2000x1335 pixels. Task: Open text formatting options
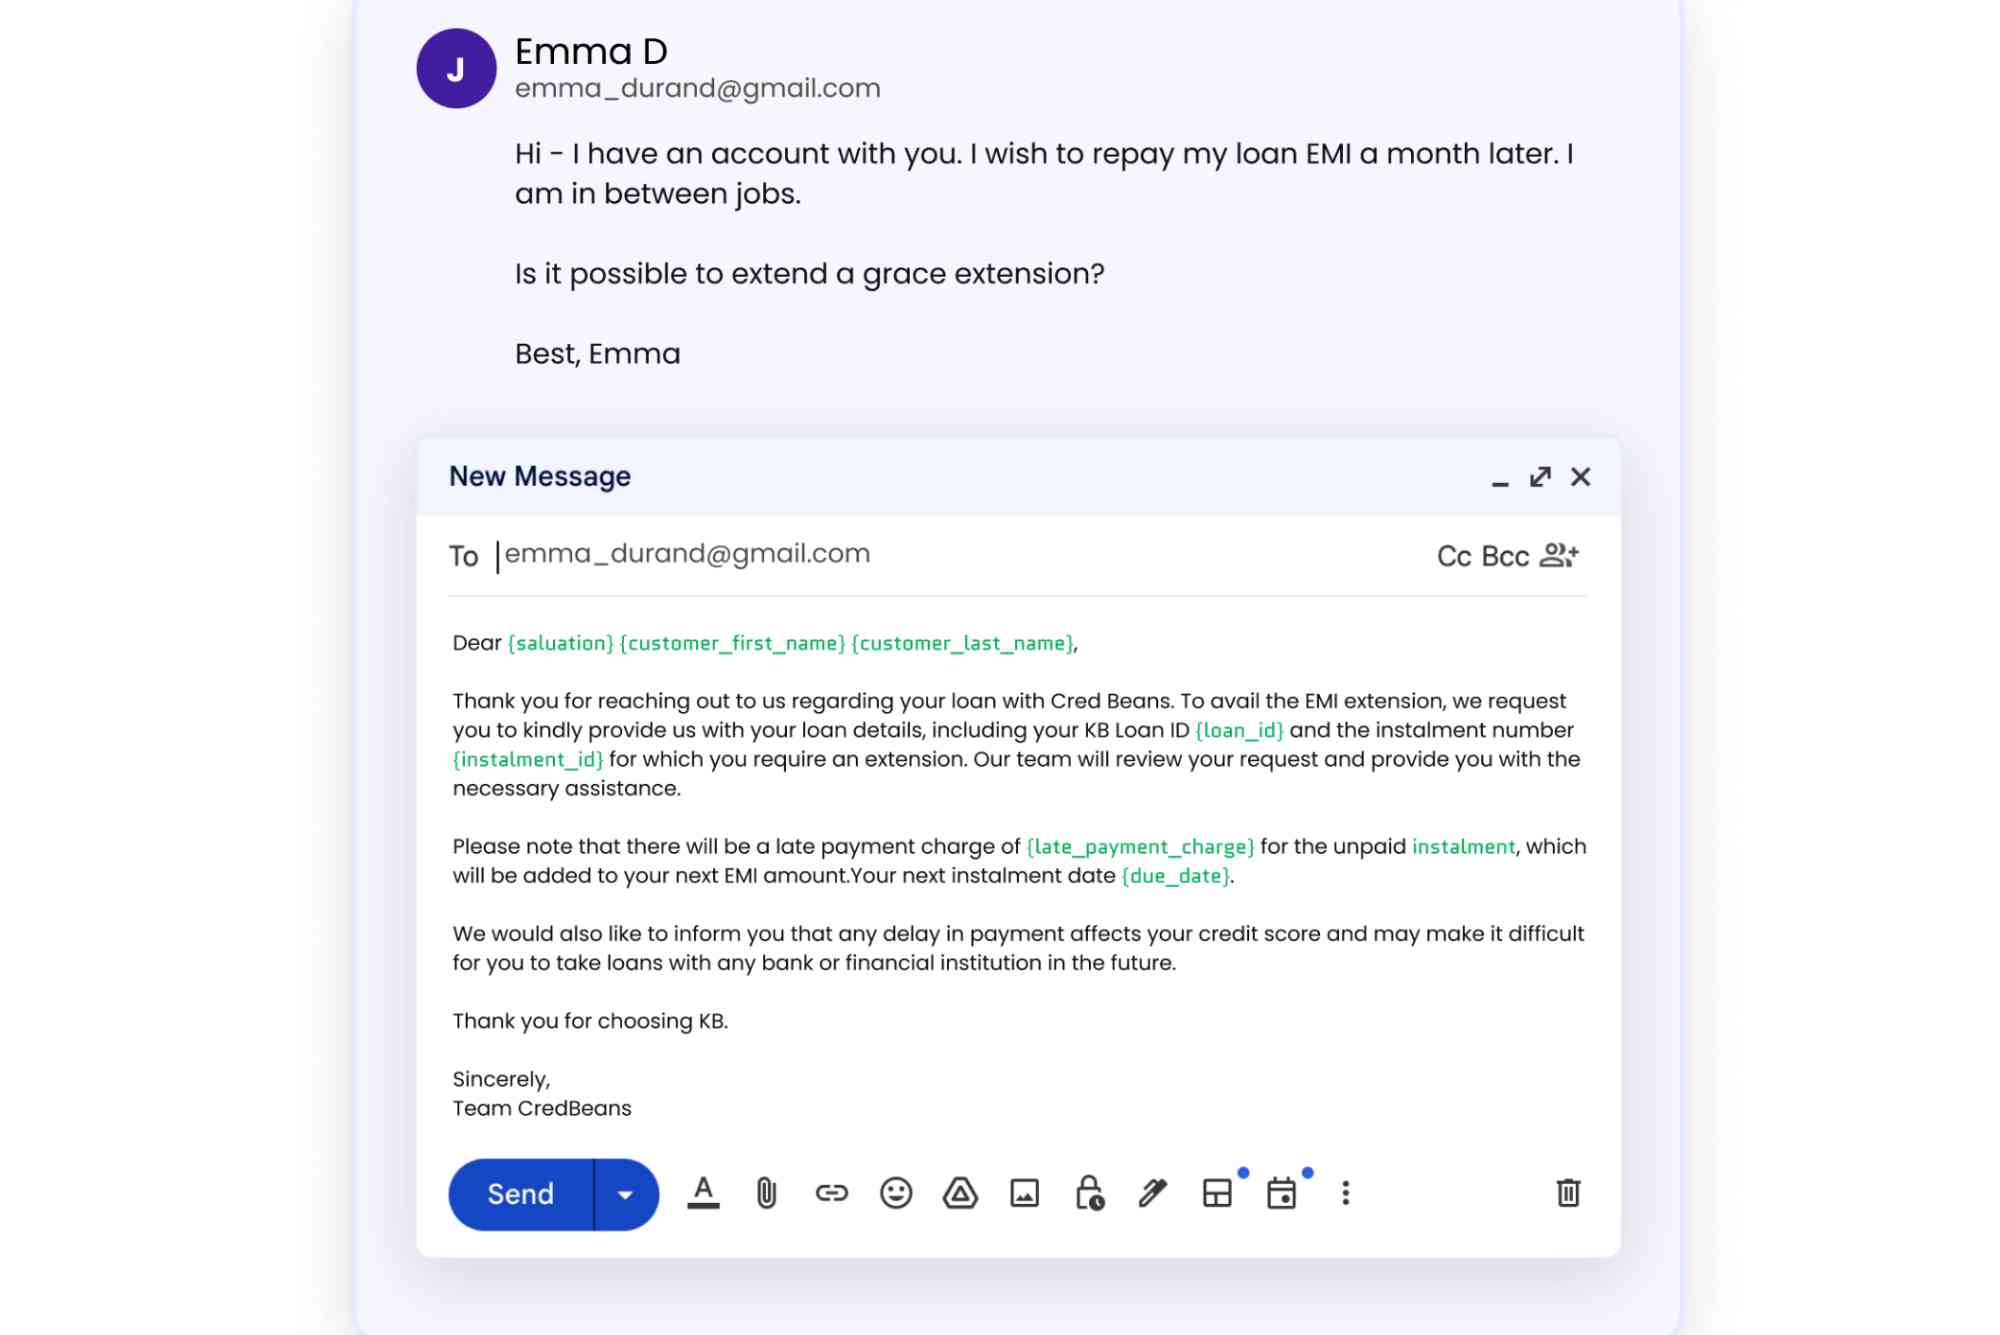pyautogui.click(x=703, y=1192)
